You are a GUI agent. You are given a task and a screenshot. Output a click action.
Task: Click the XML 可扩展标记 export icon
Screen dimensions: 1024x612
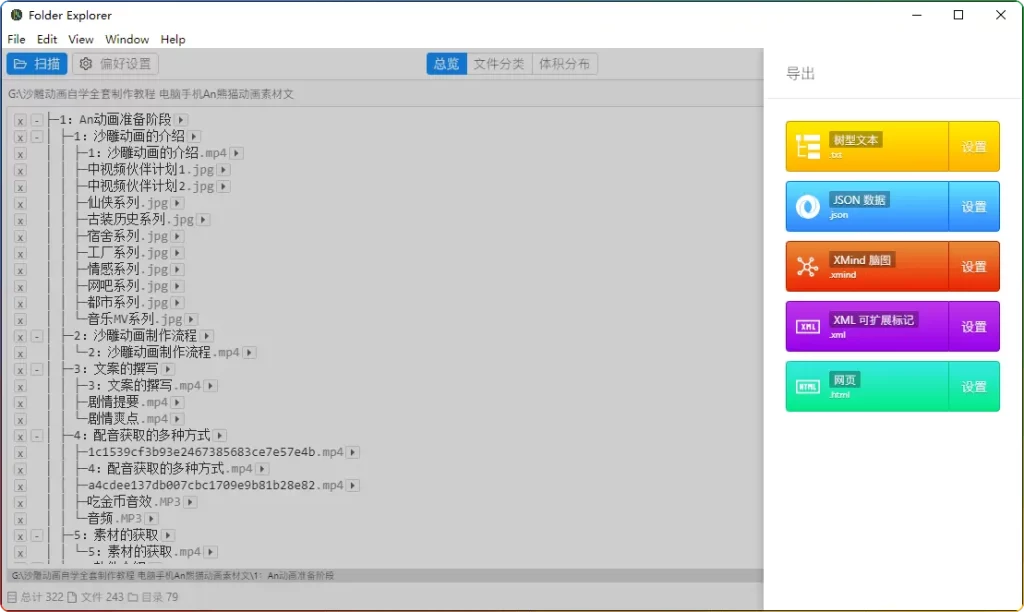pos(807,327)
